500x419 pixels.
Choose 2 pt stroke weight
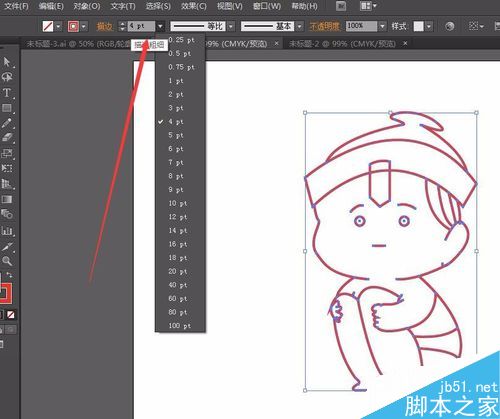[180, 94]
